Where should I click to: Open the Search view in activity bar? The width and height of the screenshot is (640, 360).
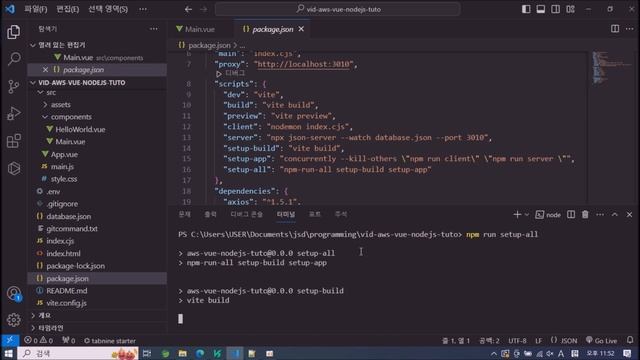tap(13, 59)
